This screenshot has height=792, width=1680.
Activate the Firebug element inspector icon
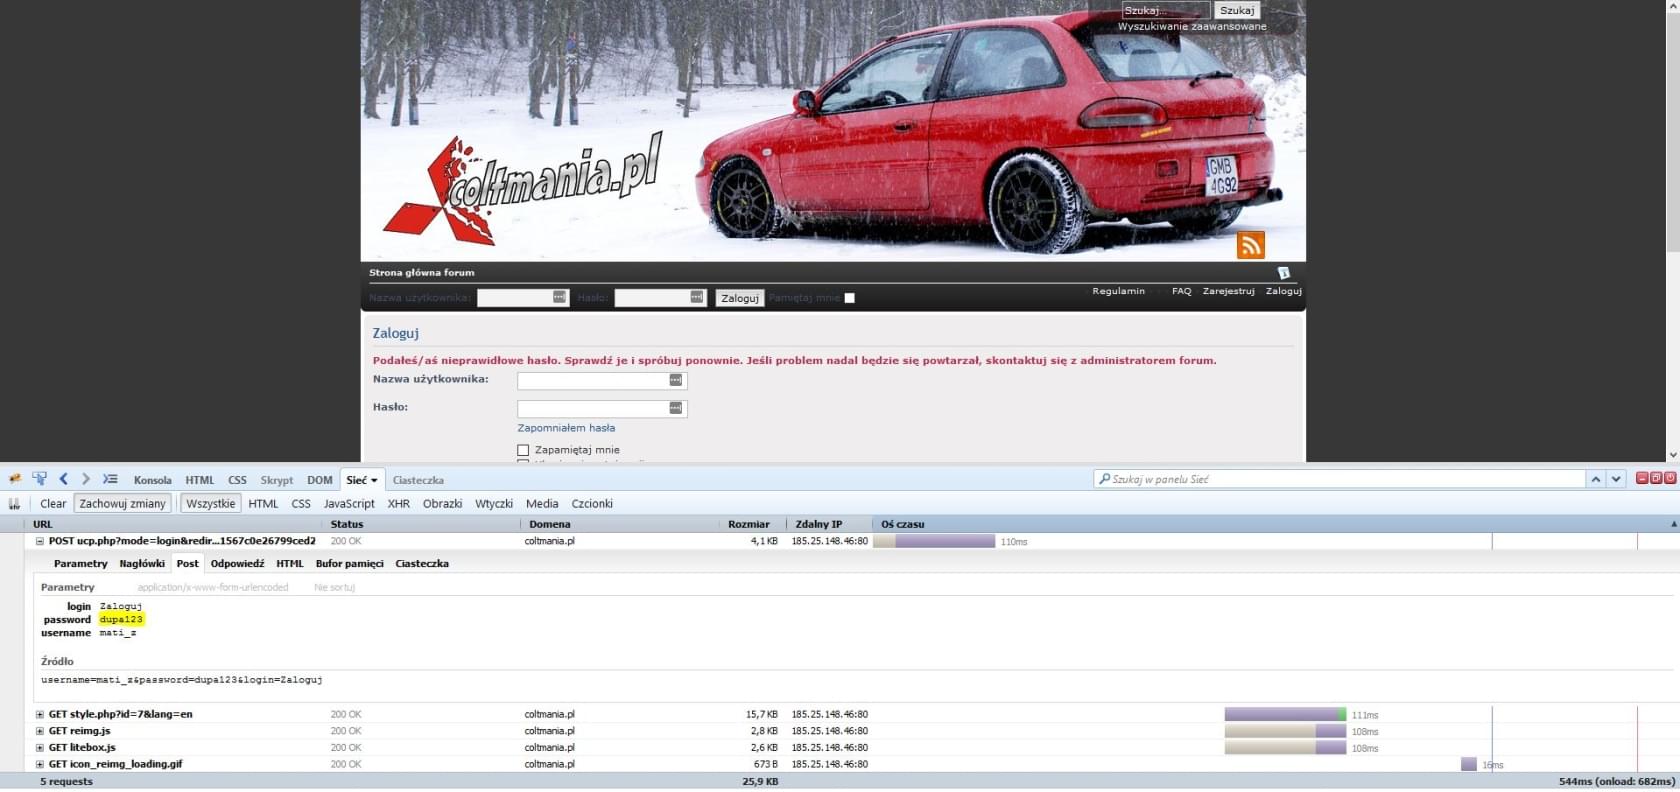pyautogui.click(x=39, y=479)
